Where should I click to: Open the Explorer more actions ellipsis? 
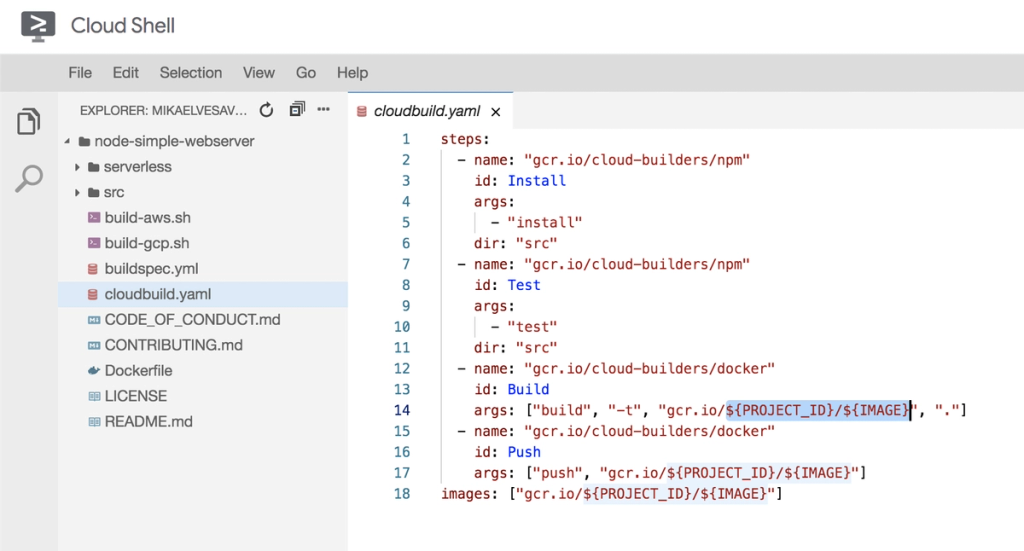(x=323, y=109)
